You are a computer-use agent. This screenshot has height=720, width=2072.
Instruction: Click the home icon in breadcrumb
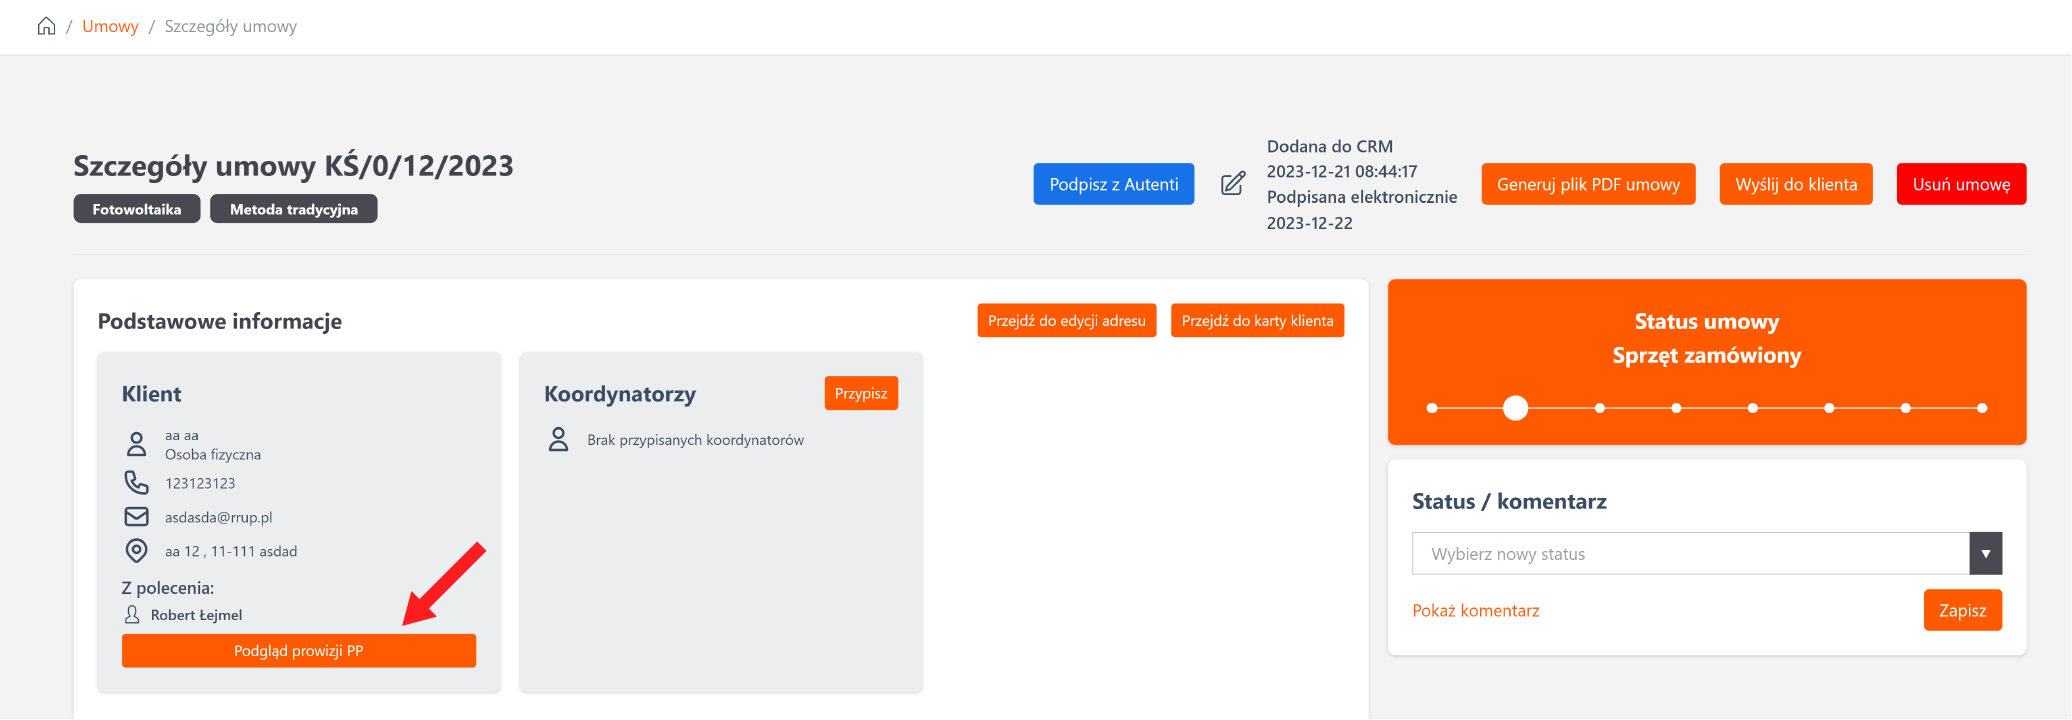pos(46,26)
